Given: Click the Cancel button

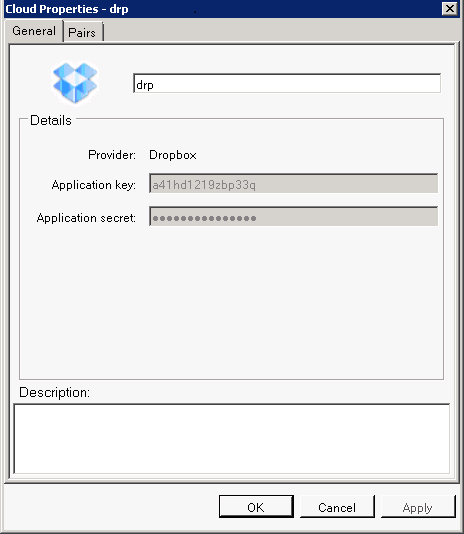Looking at the screenshot, I should (x=337, y=507).
